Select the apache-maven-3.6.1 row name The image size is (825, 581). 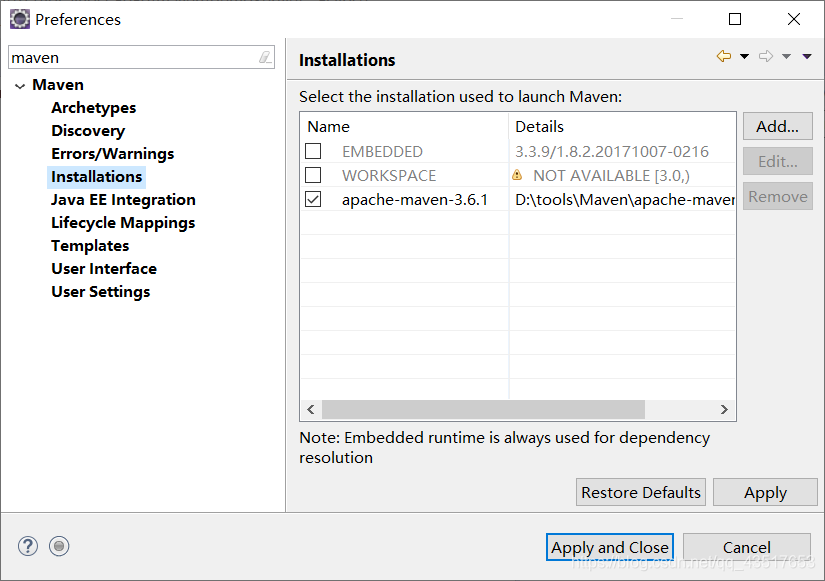click(x=415, y=200)
